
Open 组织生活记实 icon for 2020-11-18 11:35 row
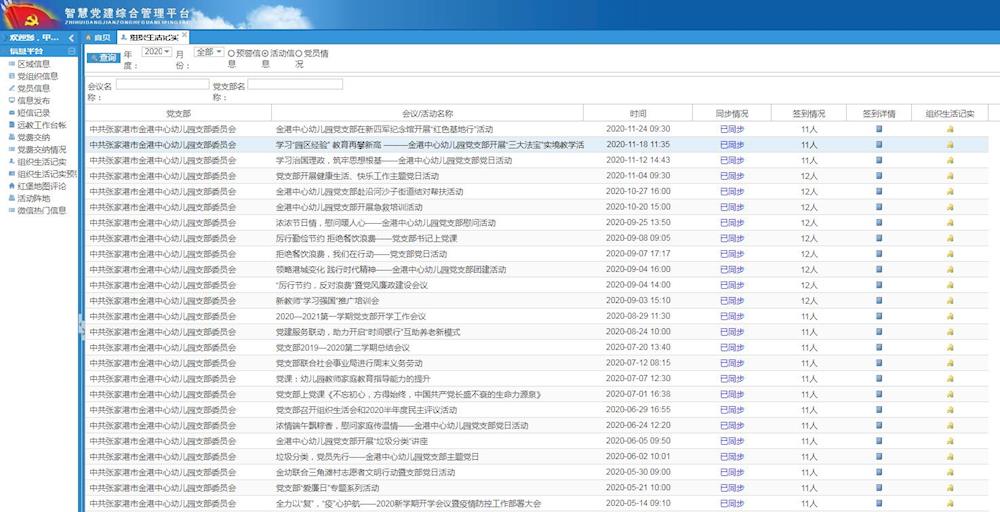(x=950, y=145)
